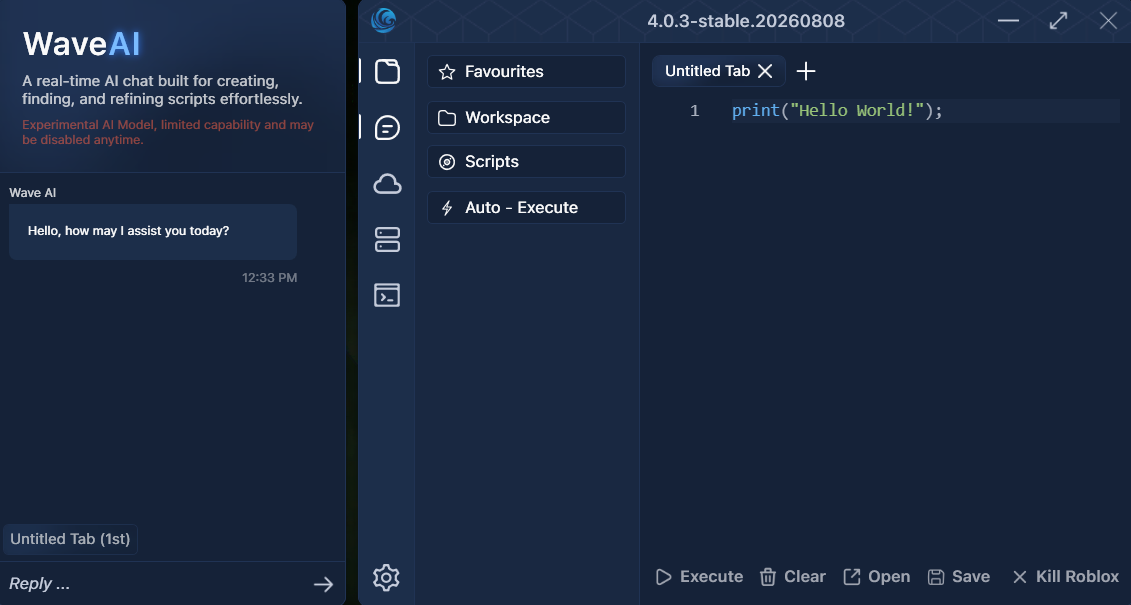Click into the Reply input field
The image size is (1131, 605).
click(155, 583)
